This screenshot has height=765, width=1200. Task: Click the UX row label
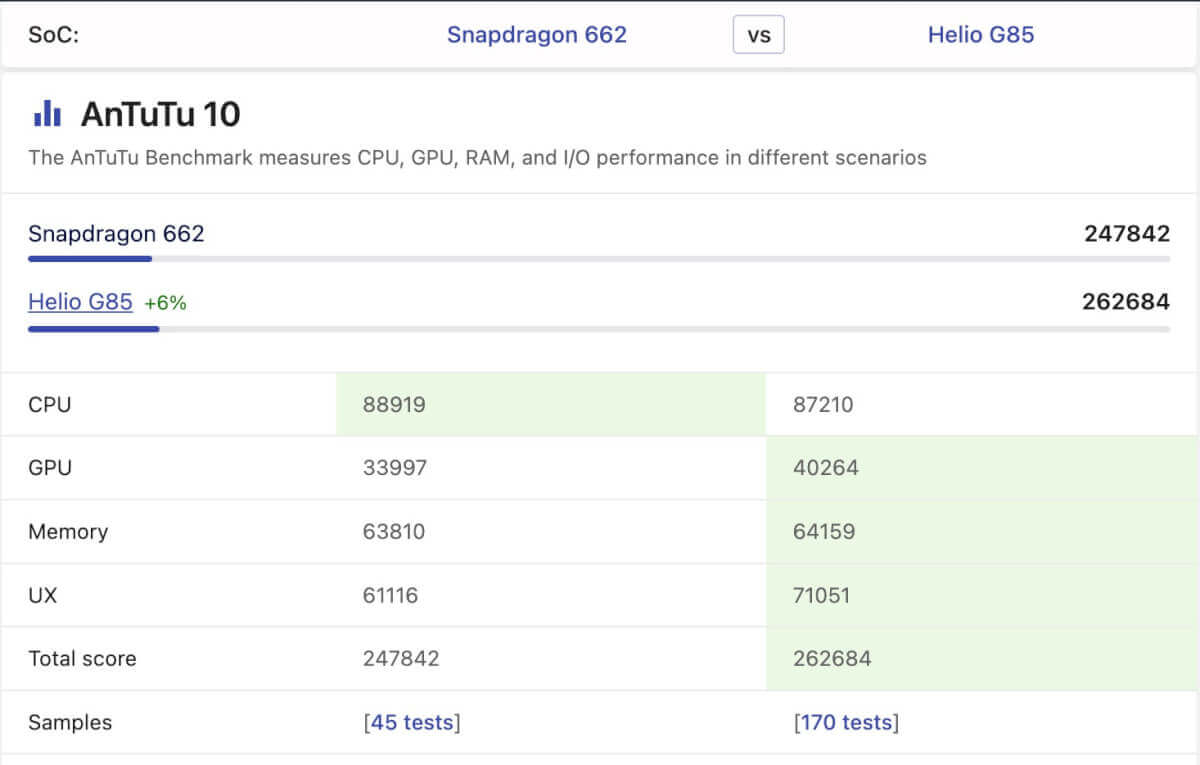click(x=43, y=596)
